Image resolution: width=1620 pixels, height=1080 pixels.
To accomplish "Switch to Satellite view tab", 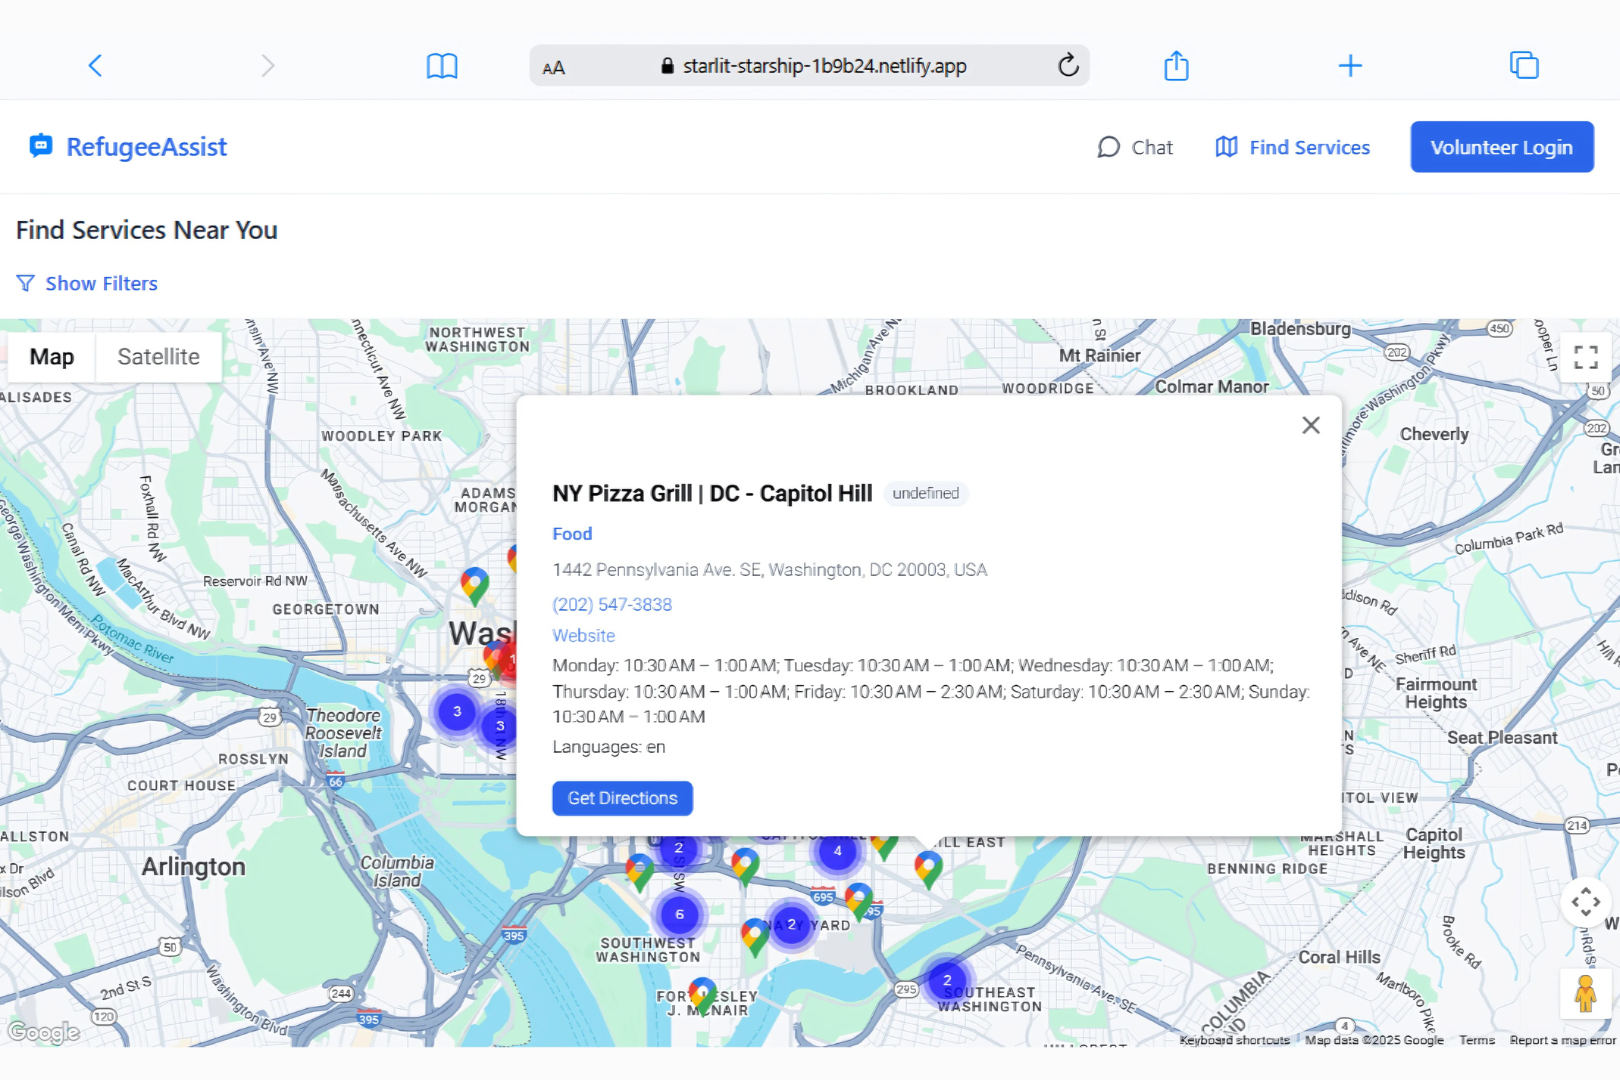I will 159,357.
